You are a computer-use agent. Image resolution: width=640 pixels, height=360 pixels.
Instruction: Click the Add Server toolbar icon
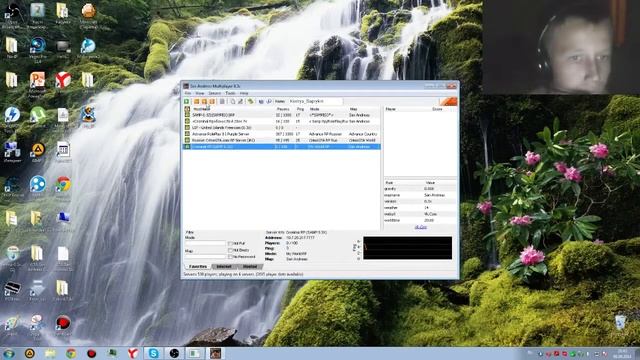coord(196,101)
